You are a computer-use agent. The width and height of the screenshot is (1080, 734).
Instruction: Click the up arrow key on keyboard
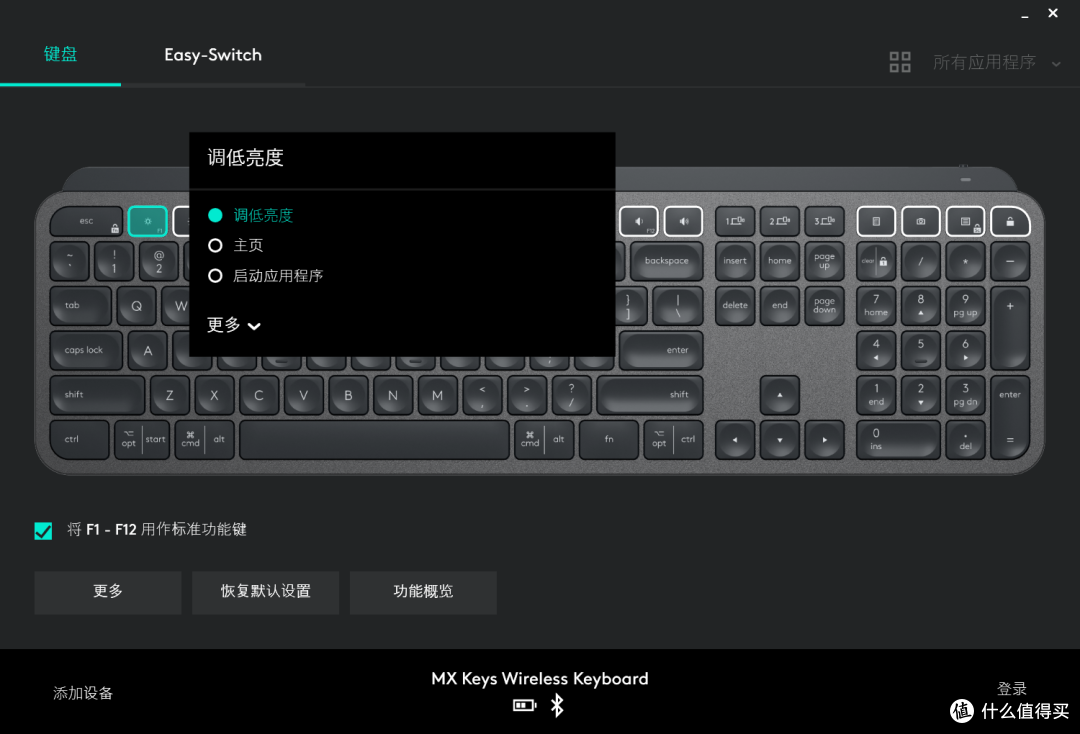tap(780, 395)
